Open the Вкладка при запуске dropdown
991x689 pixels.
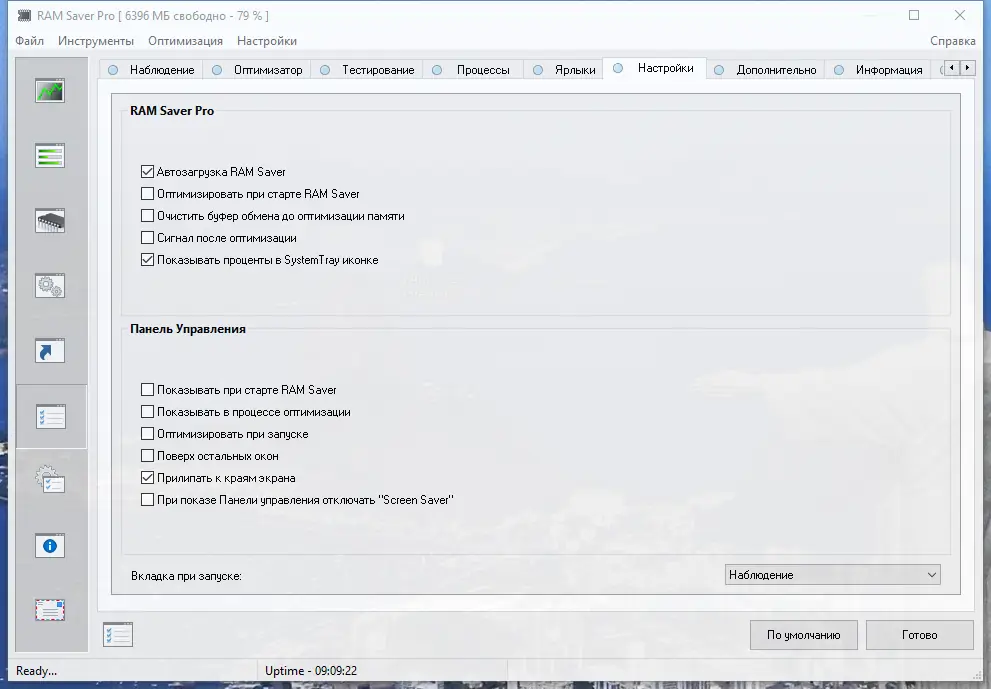832,575
